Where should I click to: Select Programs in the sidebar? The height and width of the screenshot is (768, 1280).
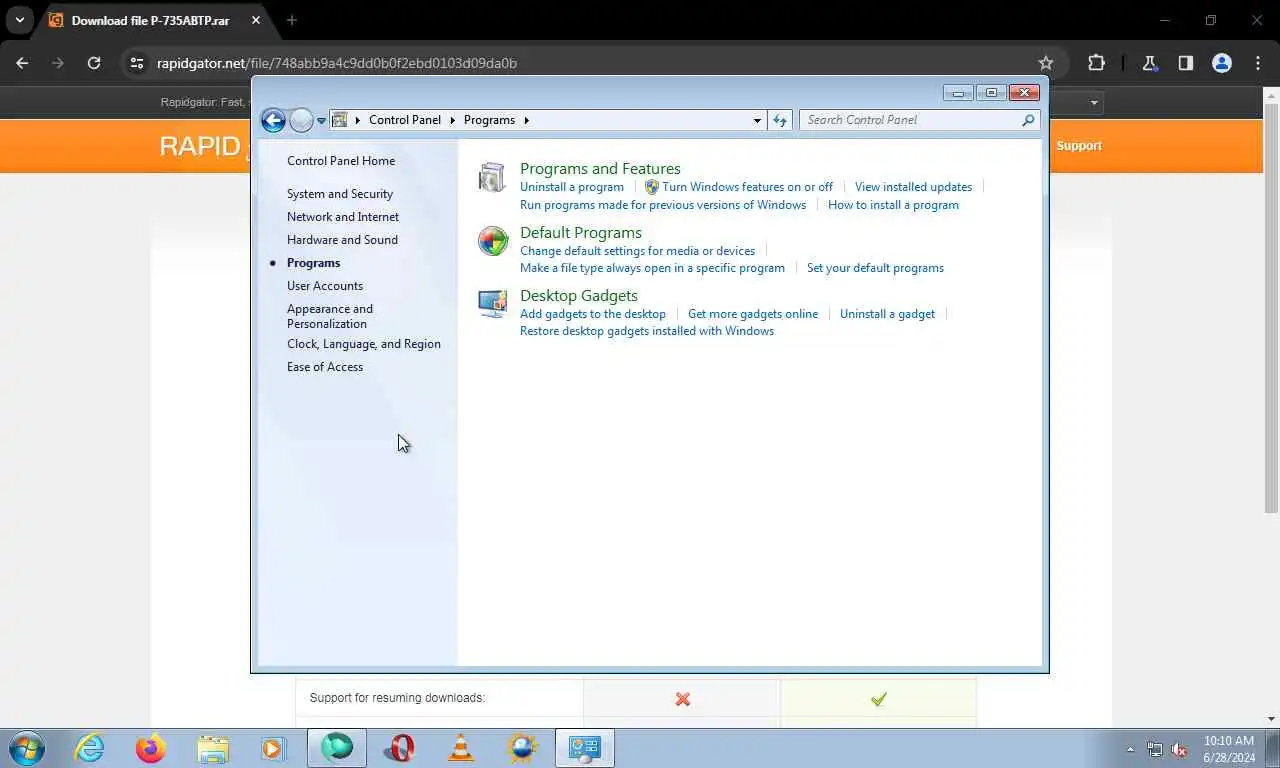pyautogui.click(x=313, y=263)
